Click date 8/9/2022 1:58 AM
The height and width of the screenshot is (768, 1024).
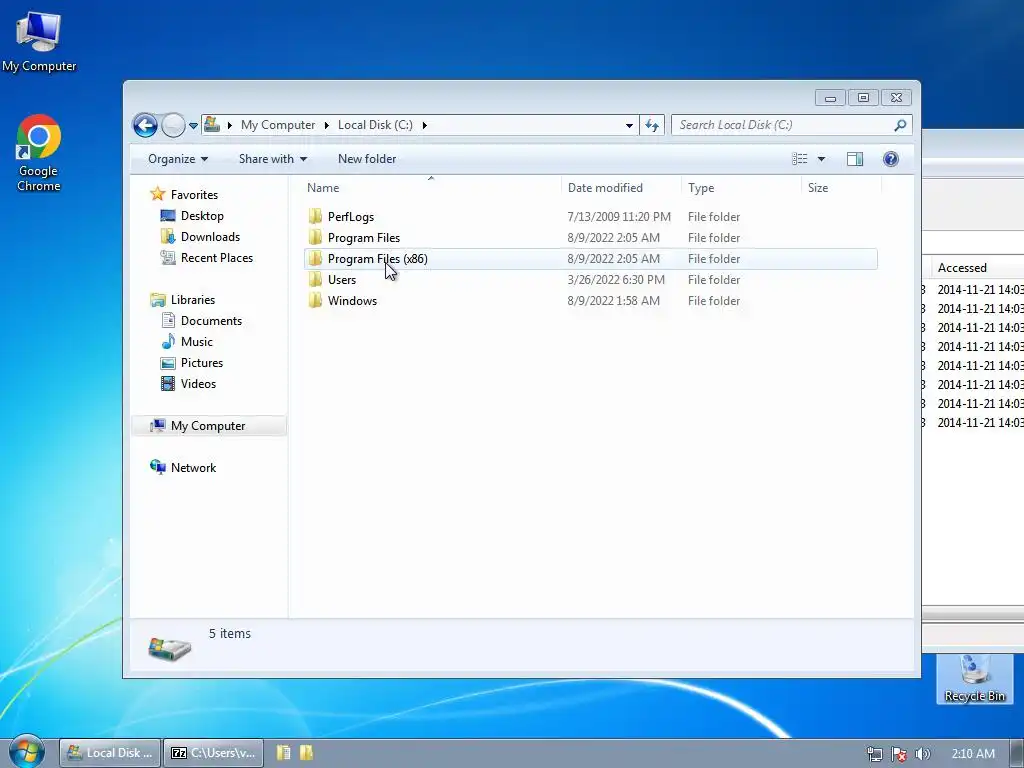click(613, 300)
